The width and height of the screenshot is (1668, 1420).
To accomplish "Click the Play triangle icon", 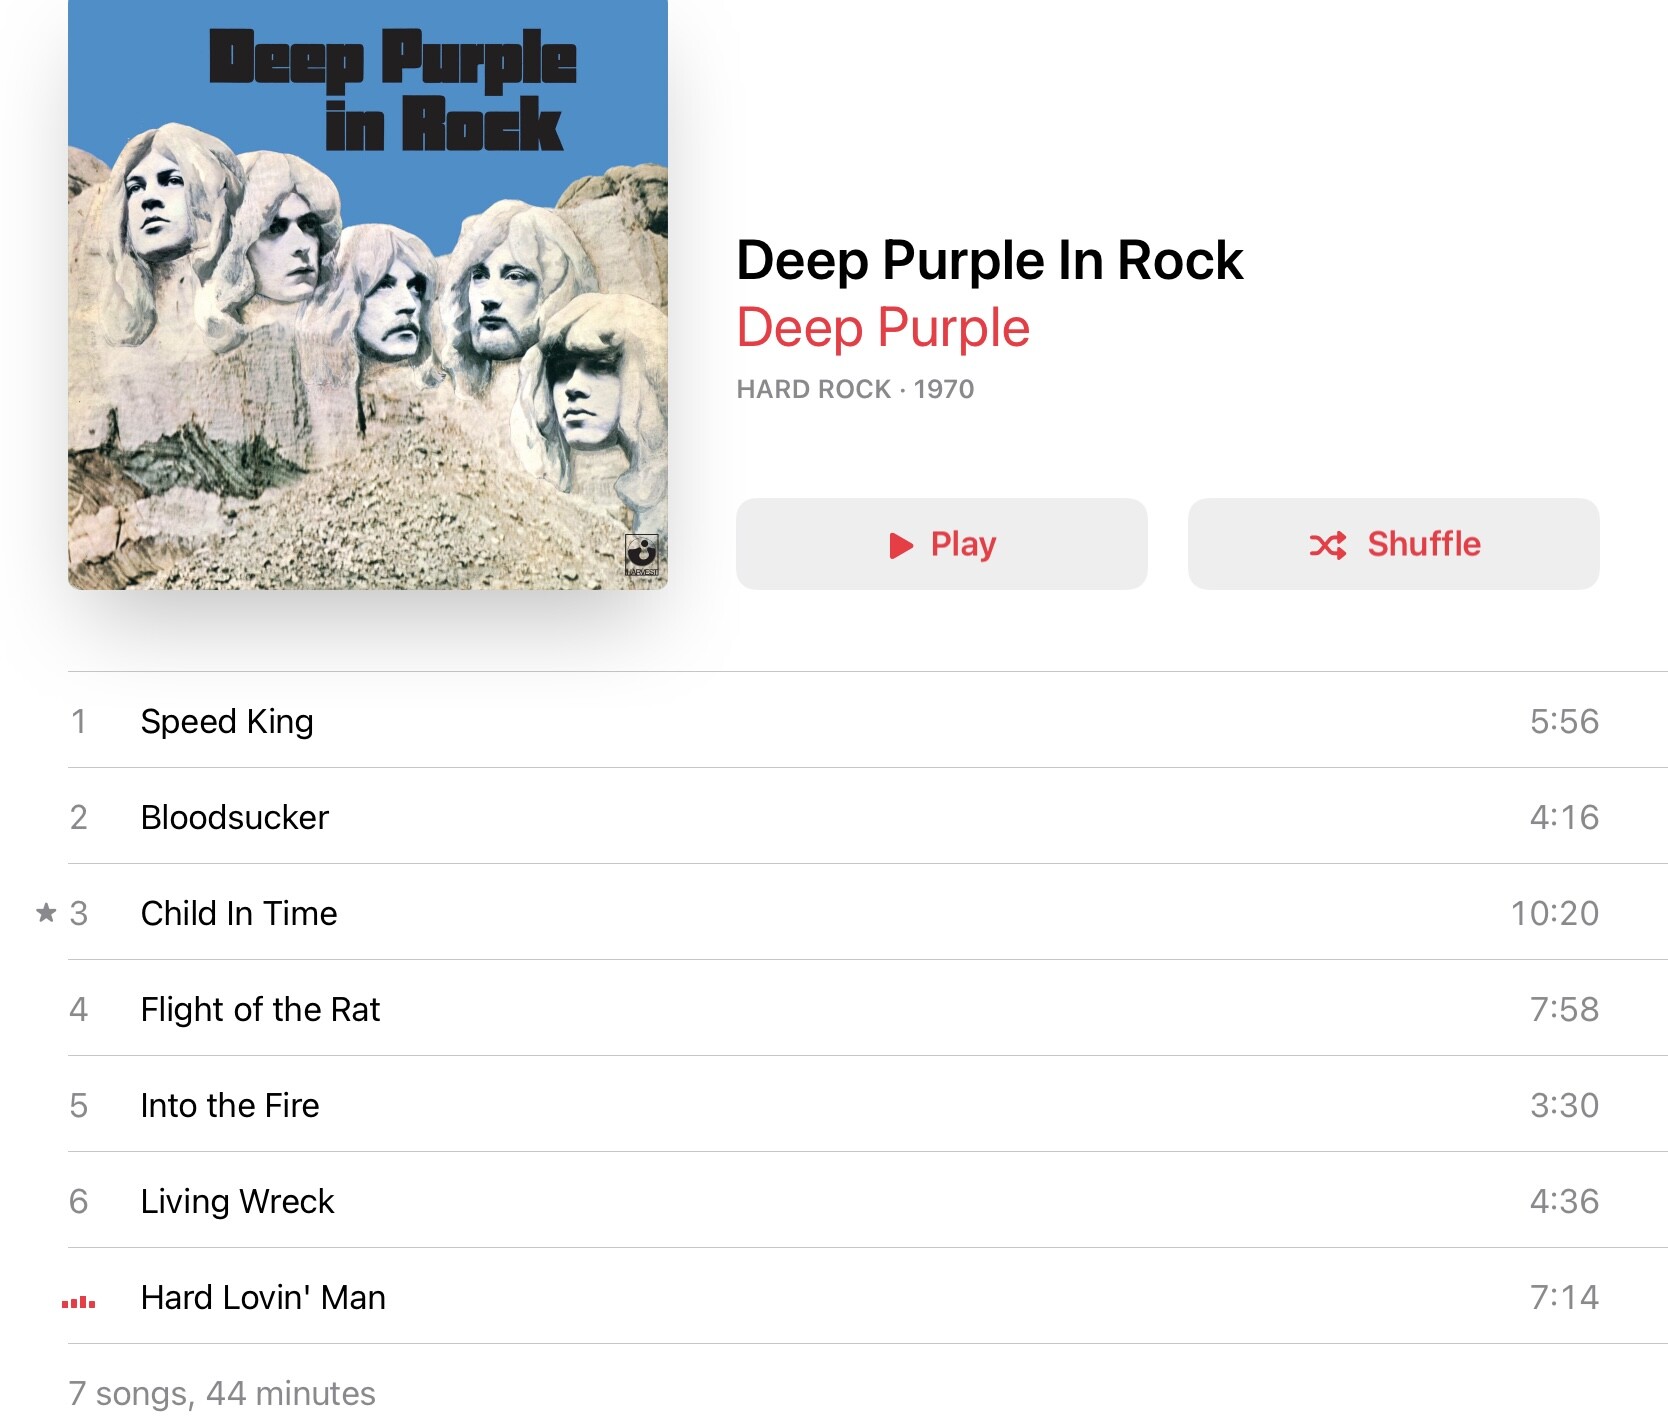I will (901, 545).
